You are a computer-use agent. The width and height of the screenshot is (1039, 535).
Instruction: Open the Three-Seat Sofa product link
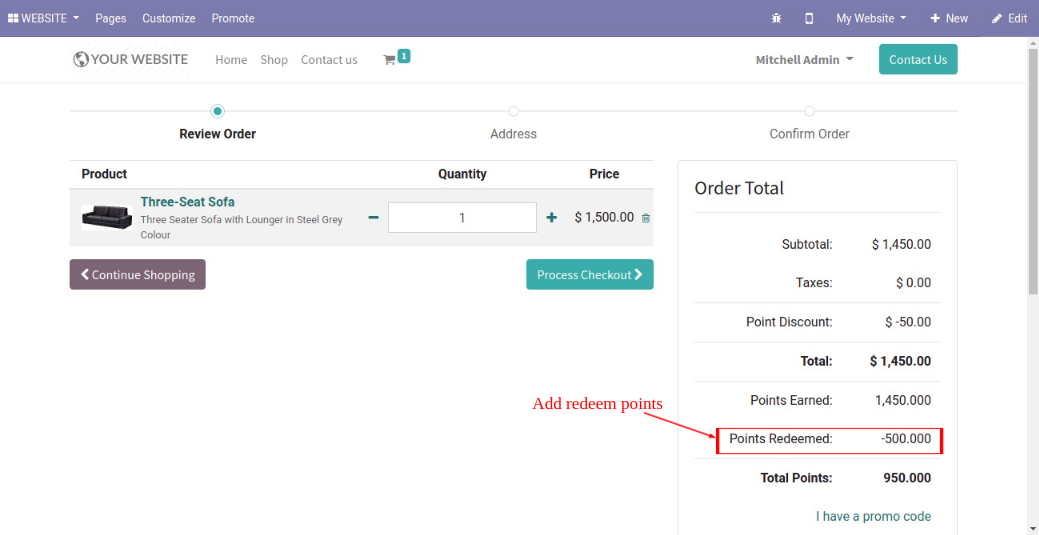188,202
